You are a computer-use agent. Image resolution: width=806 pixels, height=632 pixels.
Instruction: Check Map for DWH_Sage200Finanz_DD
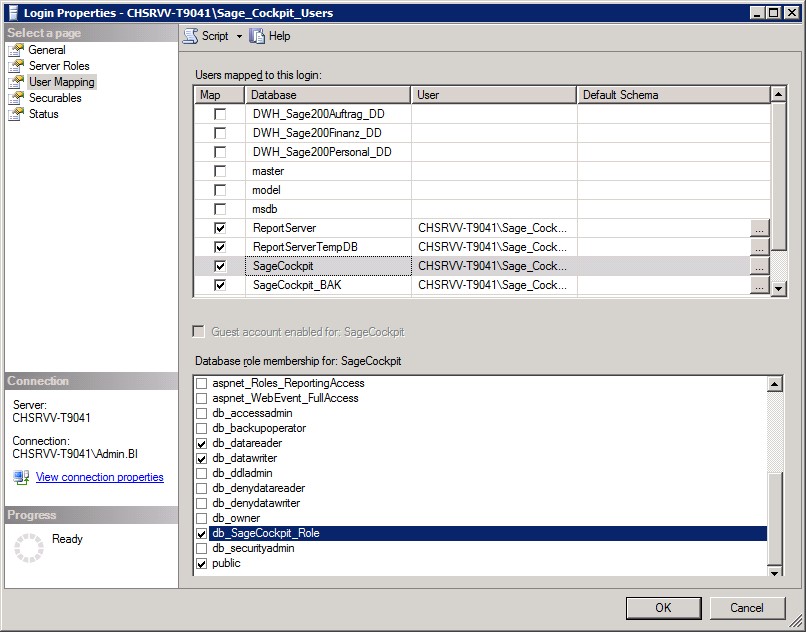220,133
